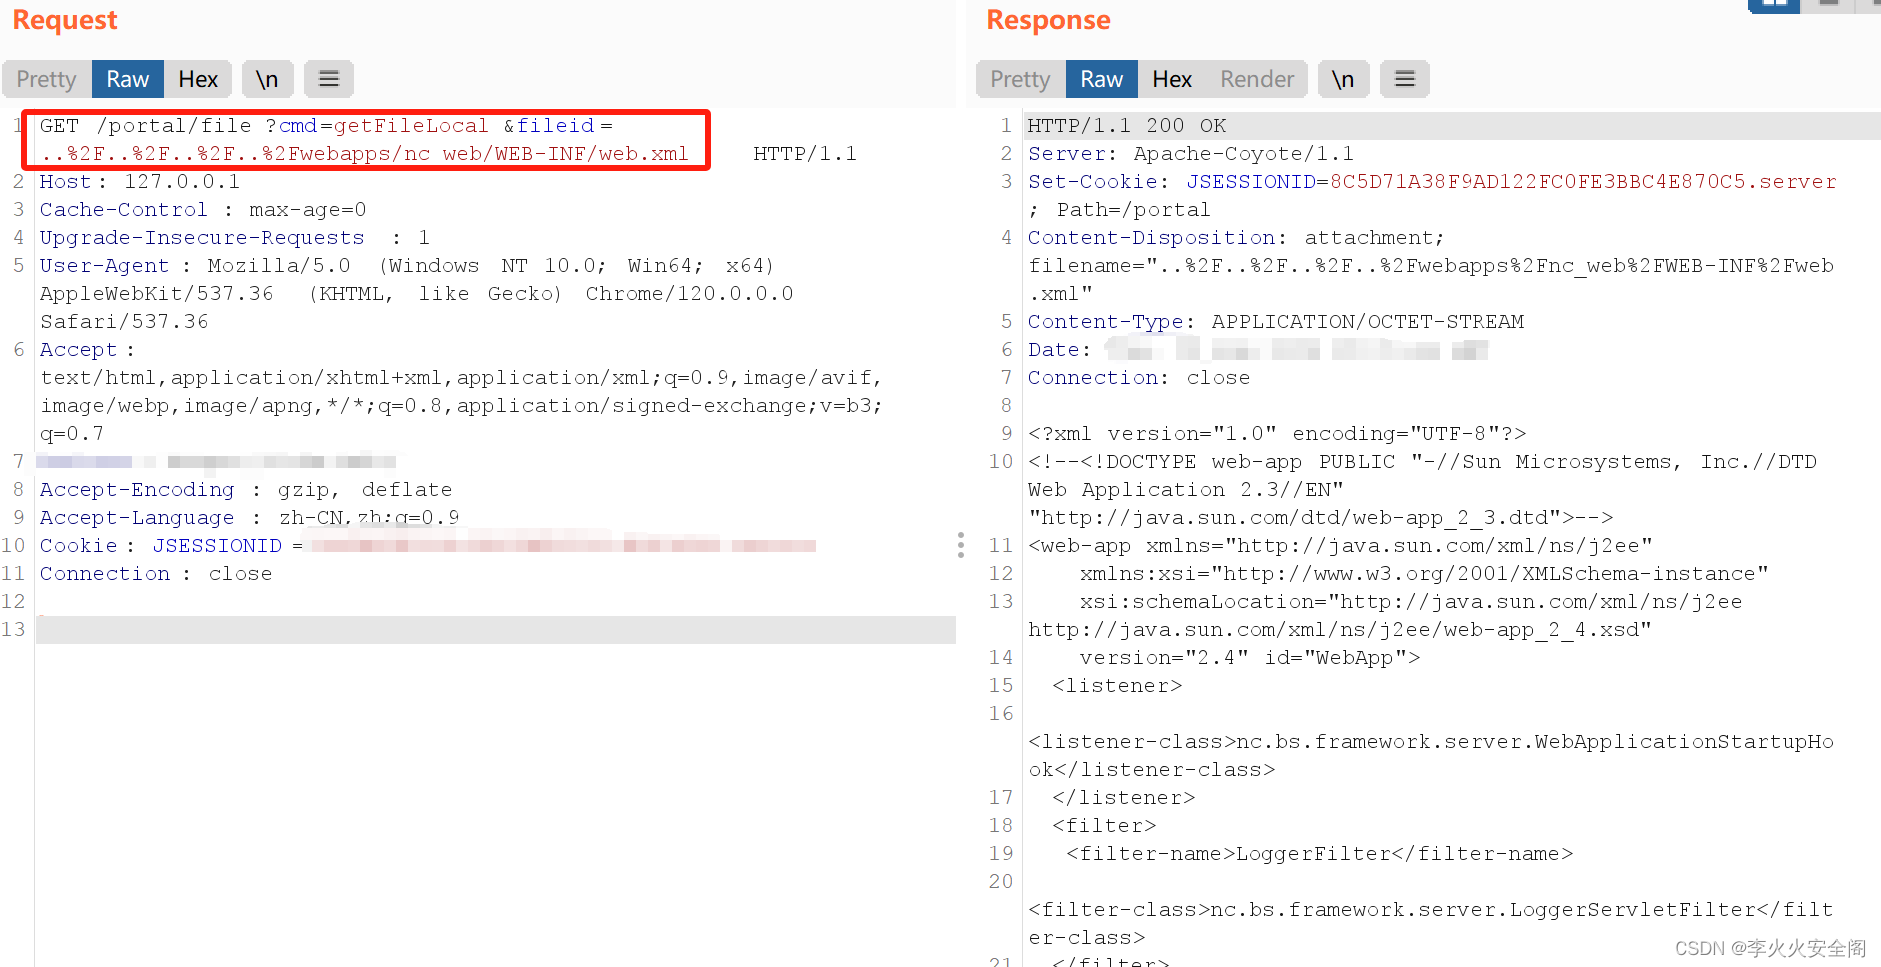
Task: Click the web-app xmlns opening tag
Action: tap(1340, 546)
